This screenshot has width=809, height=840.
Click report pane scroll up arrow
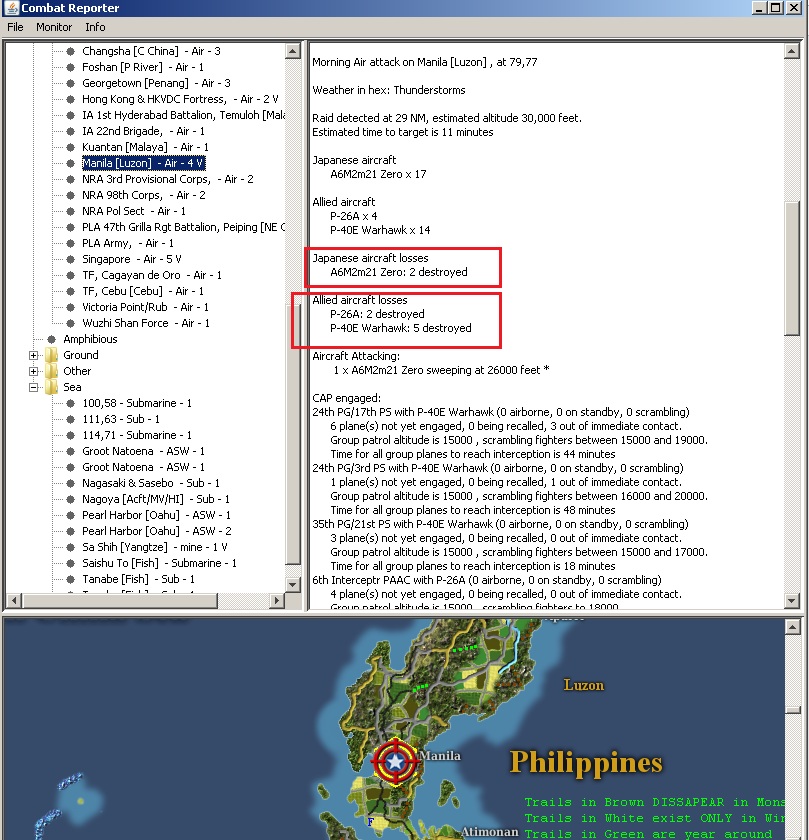click(792, 51)
